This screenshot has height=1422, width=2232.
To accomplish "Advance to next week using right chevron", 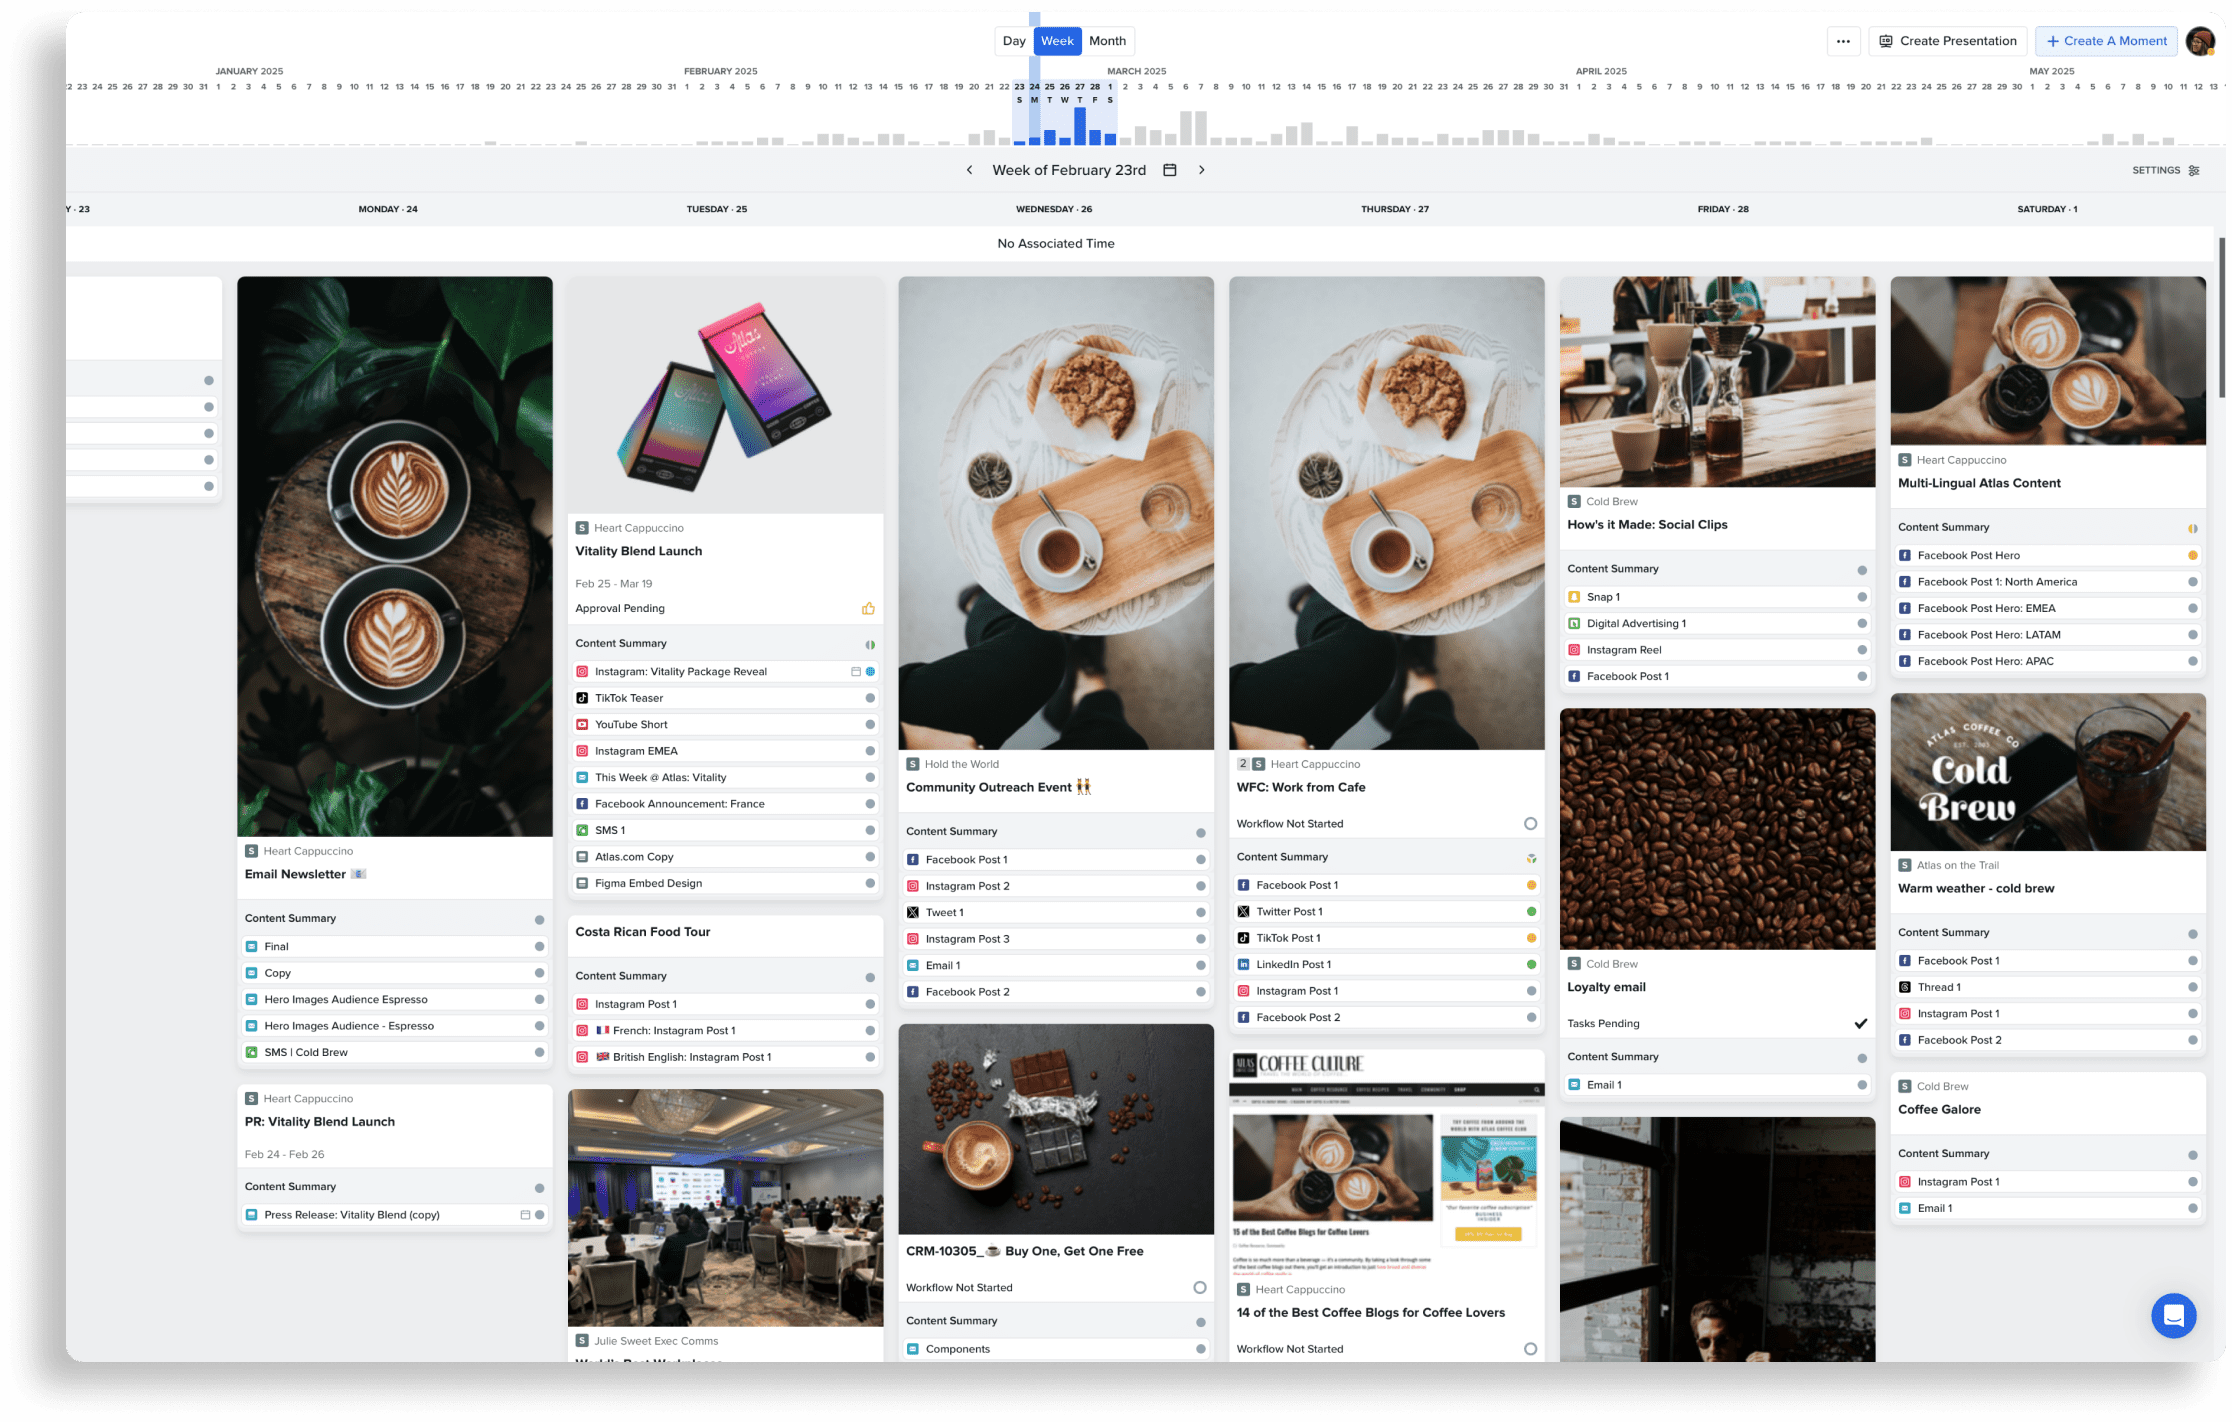I will [x=1202, y=170].
